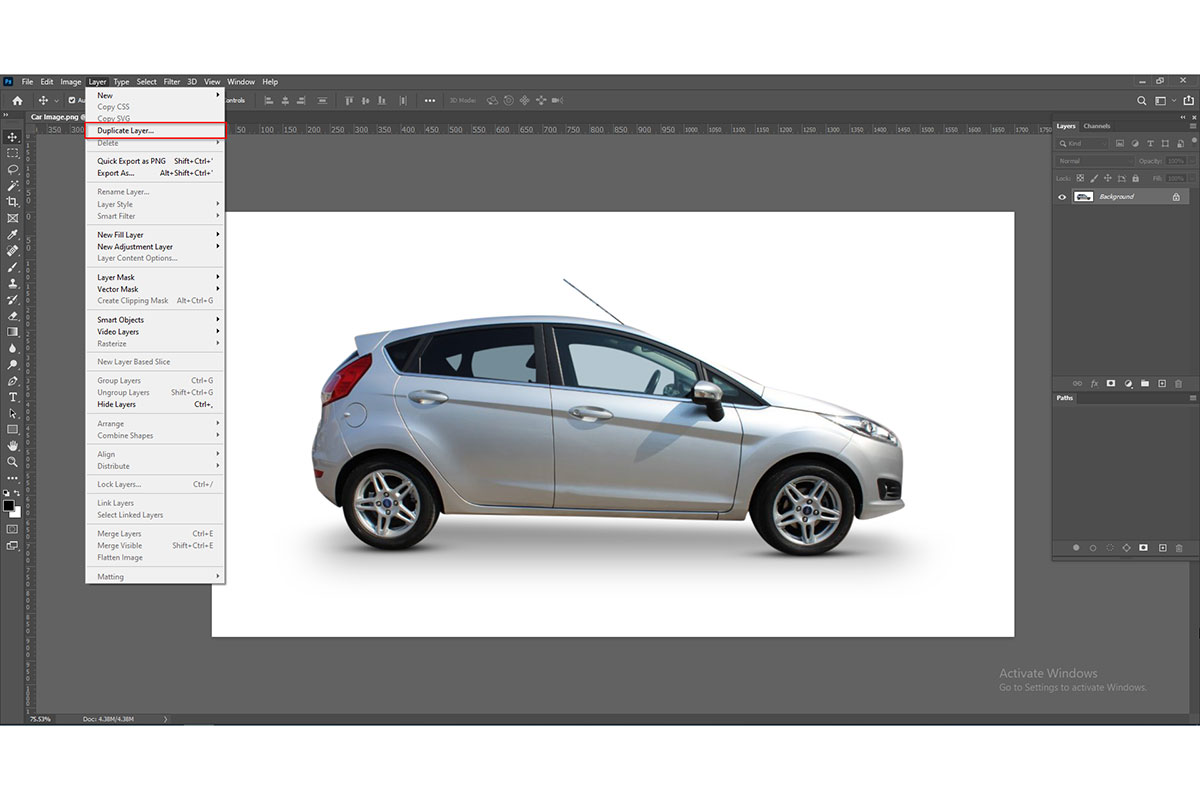Expand the Opacity value dropdown
Image resolution: width=1200 pixels, height=800 pixels.
click(x=1191, y=160)
